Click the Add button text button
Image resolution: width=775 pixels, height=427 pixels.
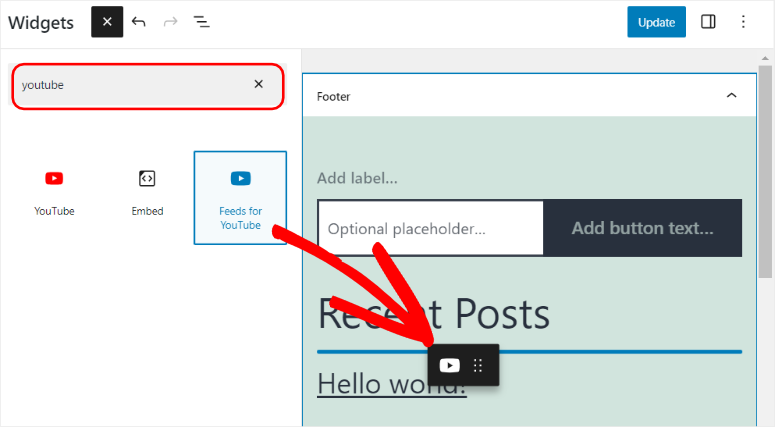tap(643, 228)
